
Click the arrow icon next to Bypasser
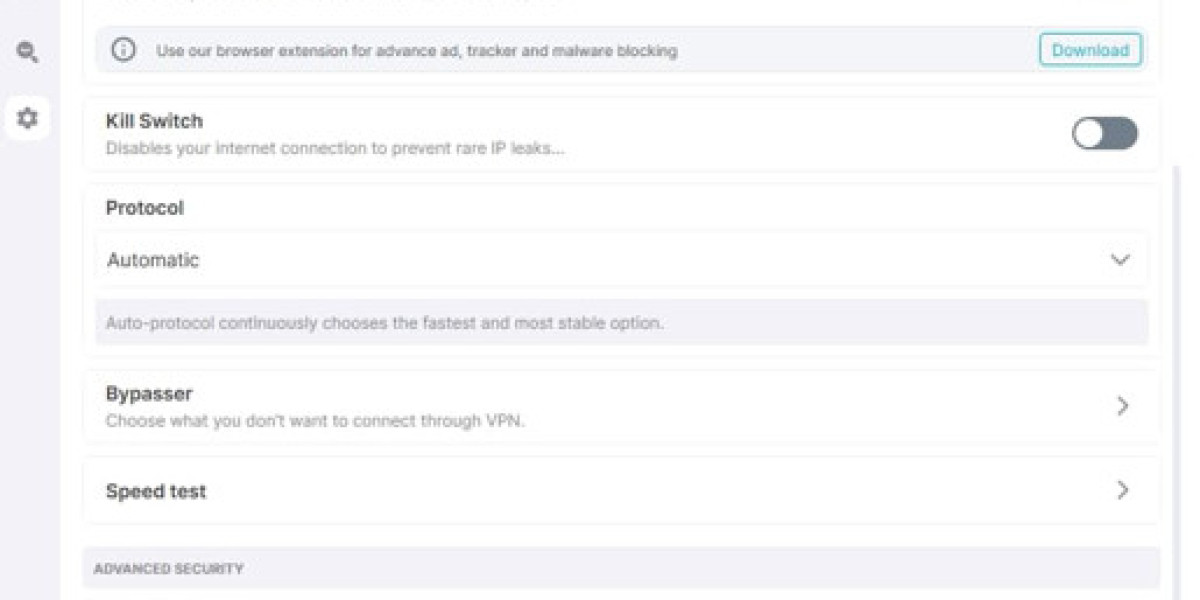pos(1121,406)
